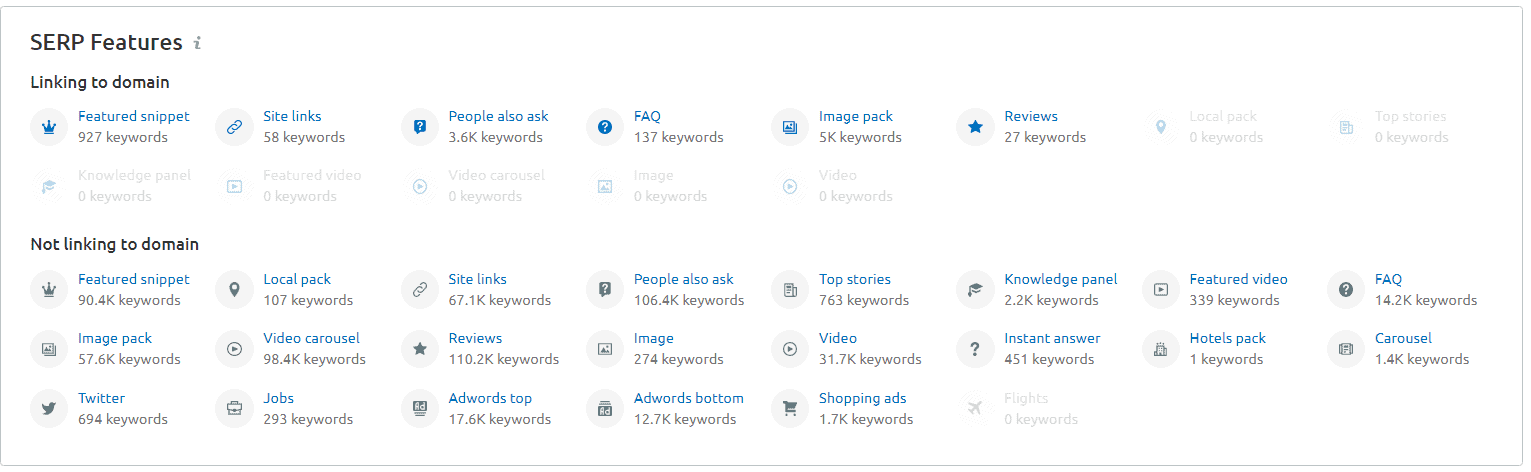Click the shopping cart icon for Shopping ads
The width and height of the screenshot is (1531, 472).
pos(789,408)
